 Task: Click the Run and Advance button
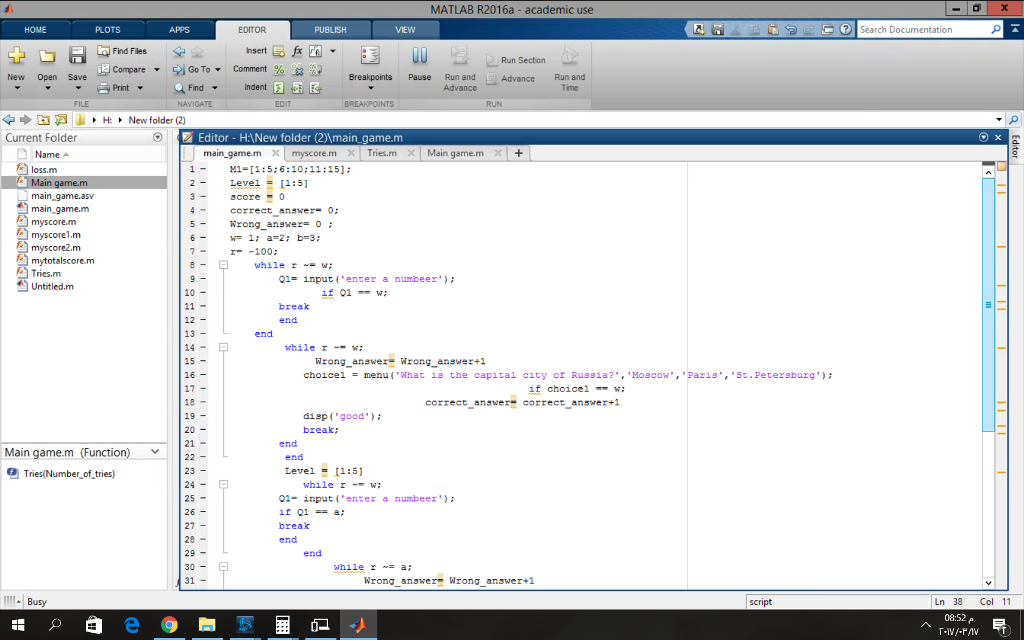(460, 69)
